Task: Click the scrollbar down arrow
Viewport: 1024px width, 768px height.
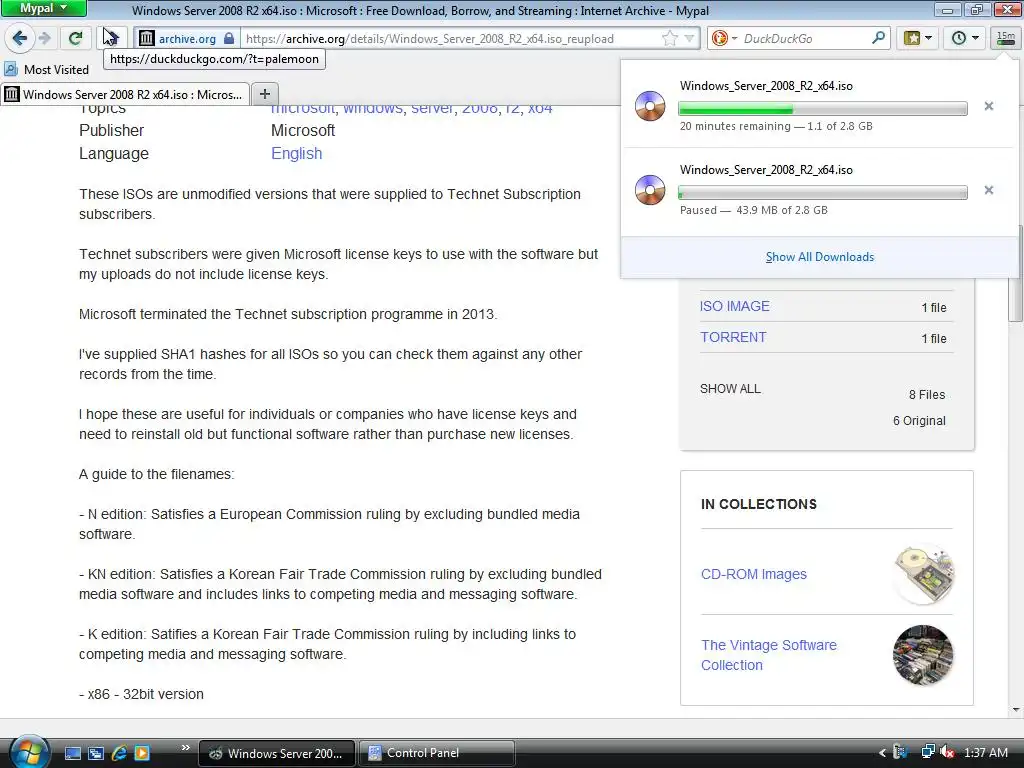Action: (1016, 710)
